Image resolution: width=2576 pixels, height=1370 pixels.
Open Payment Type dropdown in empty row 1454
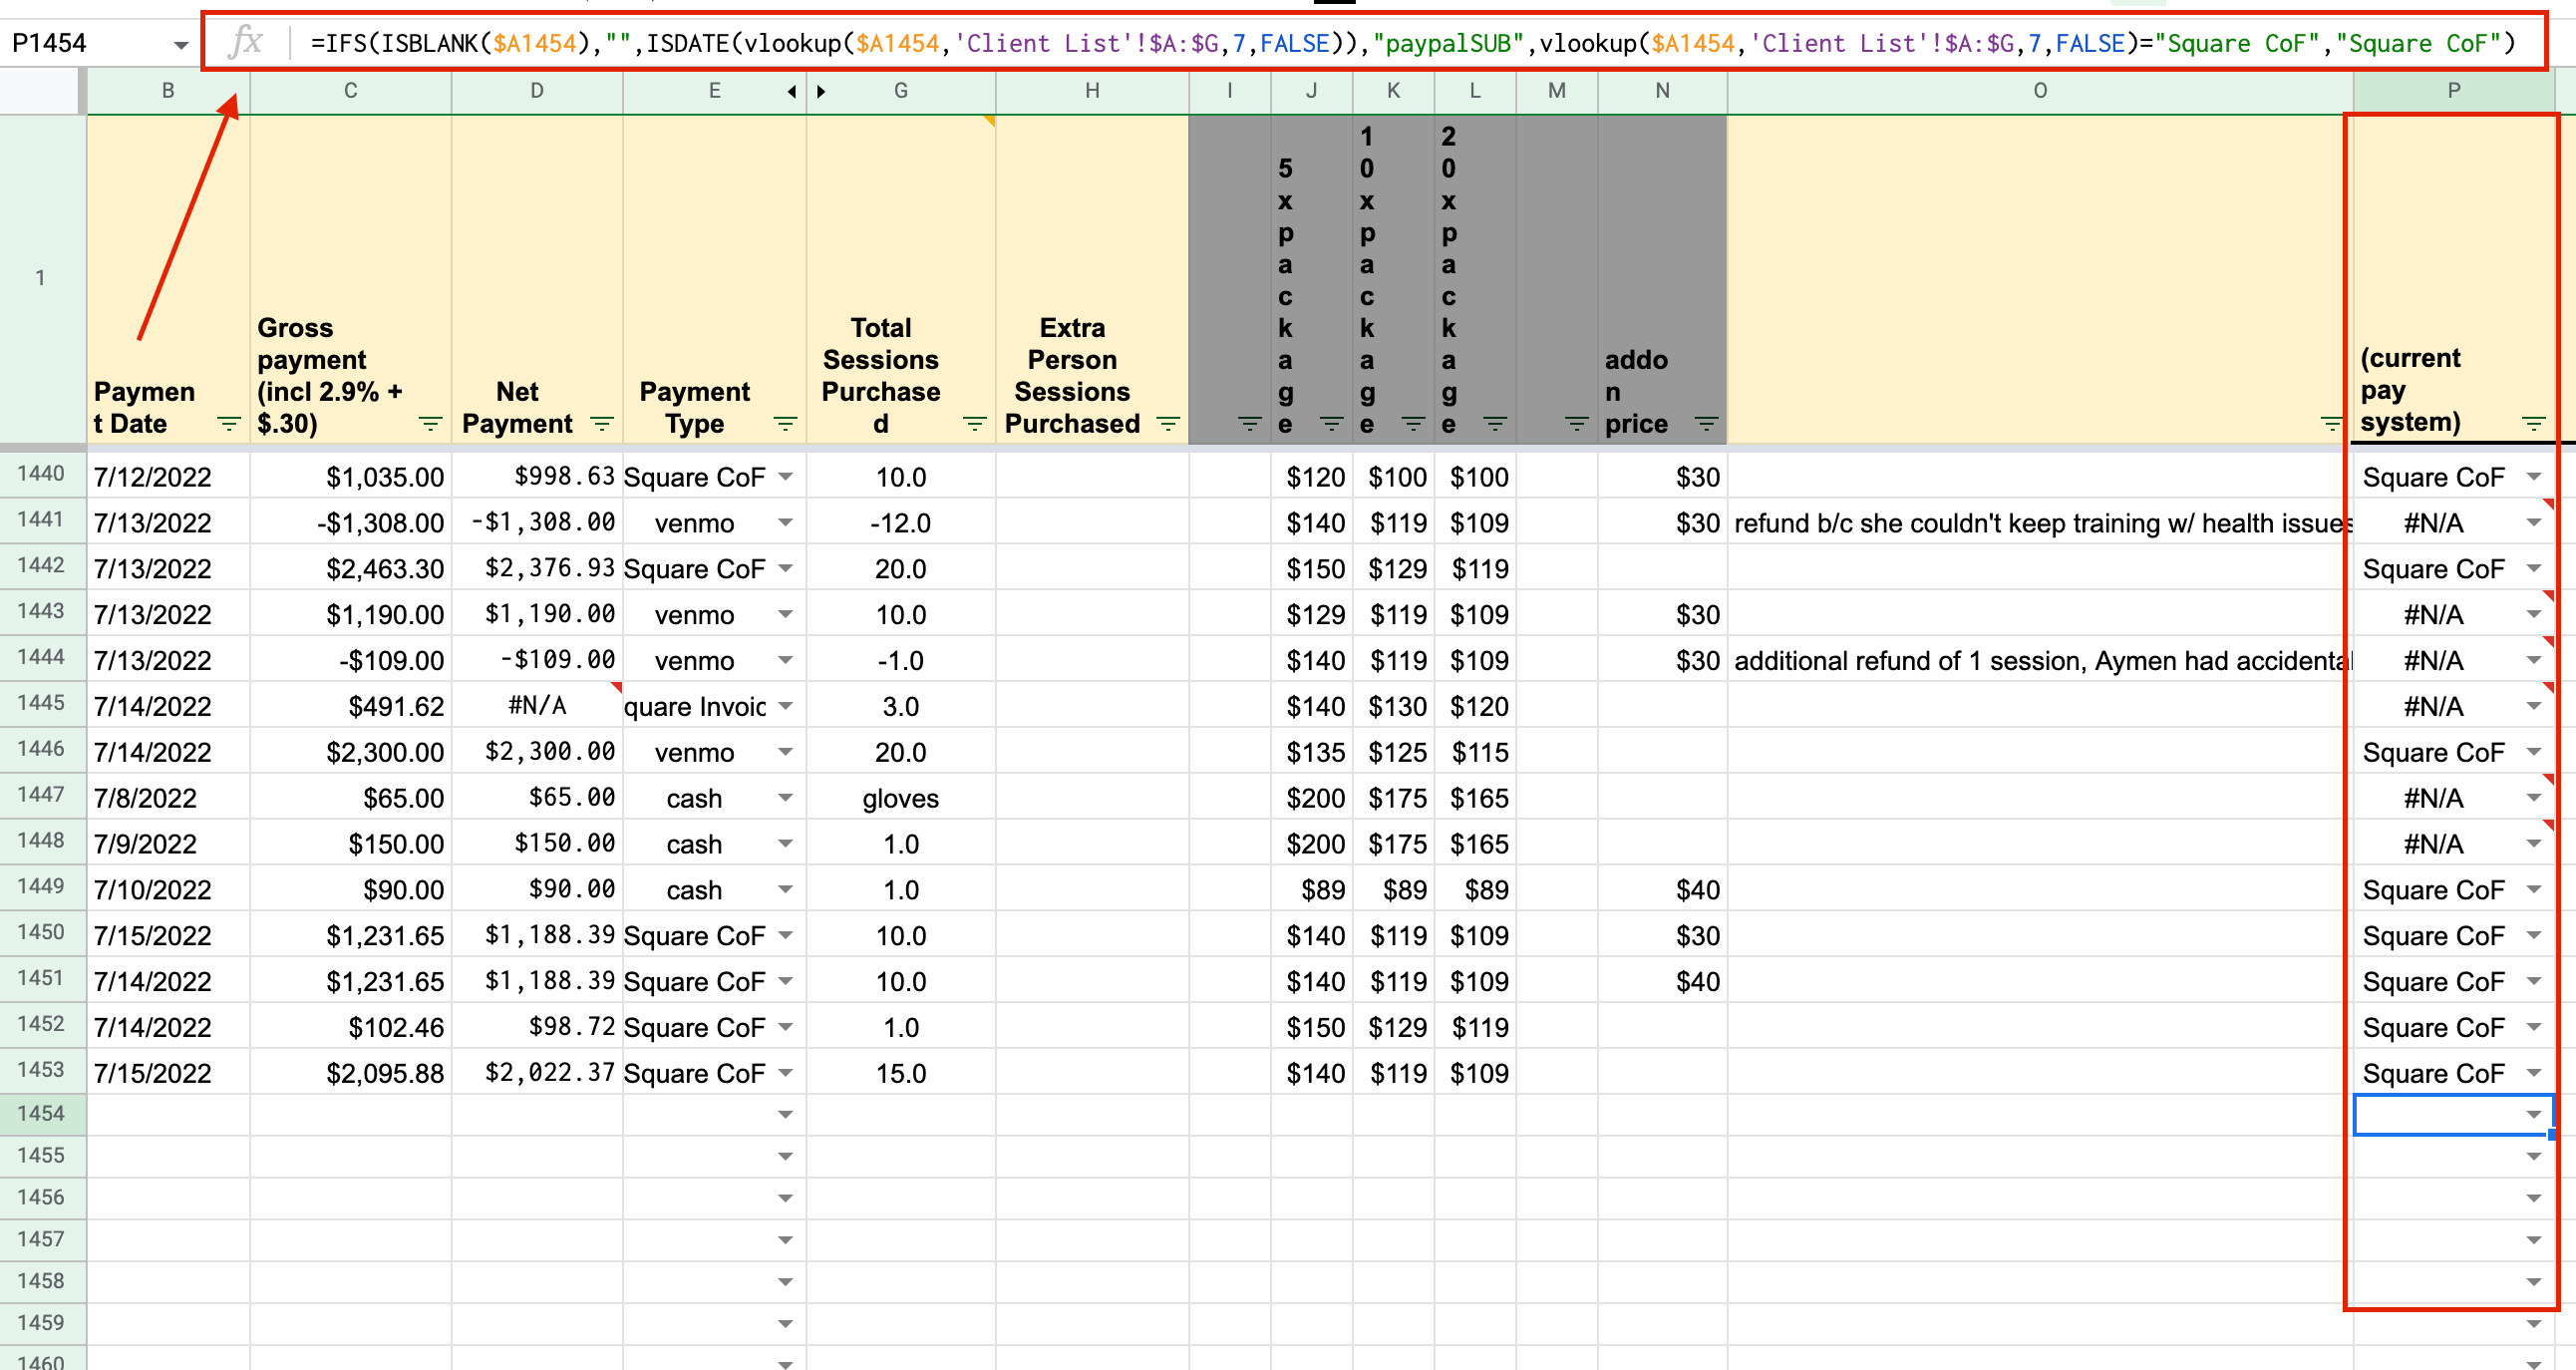tap(785, 1115)
